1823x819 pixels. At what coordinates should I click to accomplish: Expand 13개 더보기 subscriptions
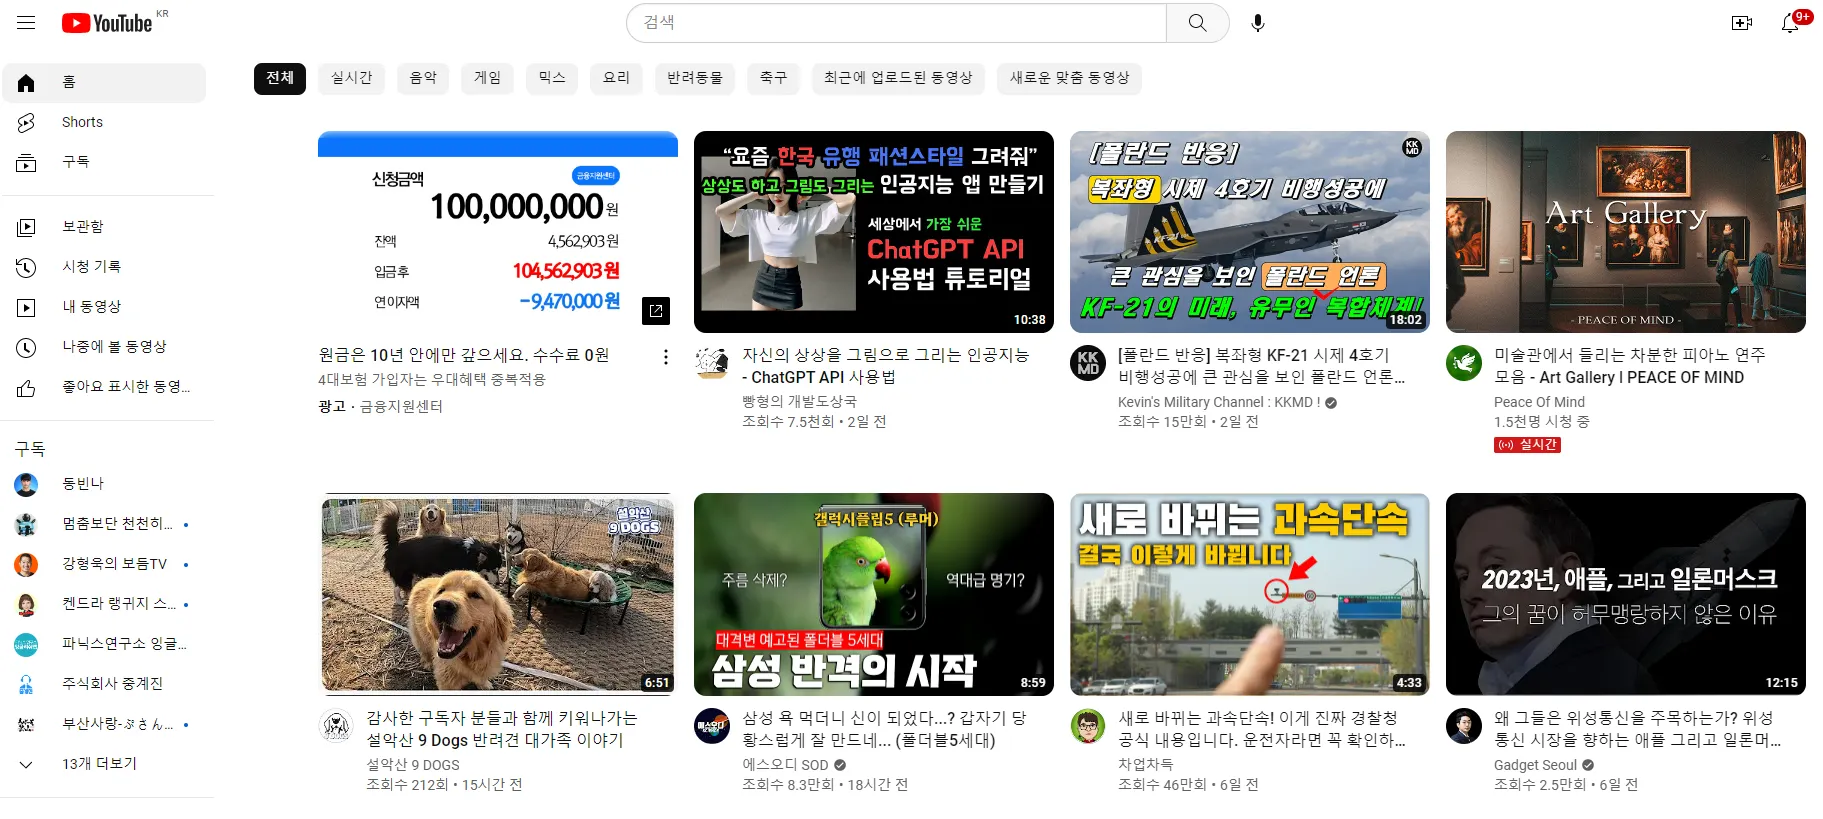coord(104,764)
